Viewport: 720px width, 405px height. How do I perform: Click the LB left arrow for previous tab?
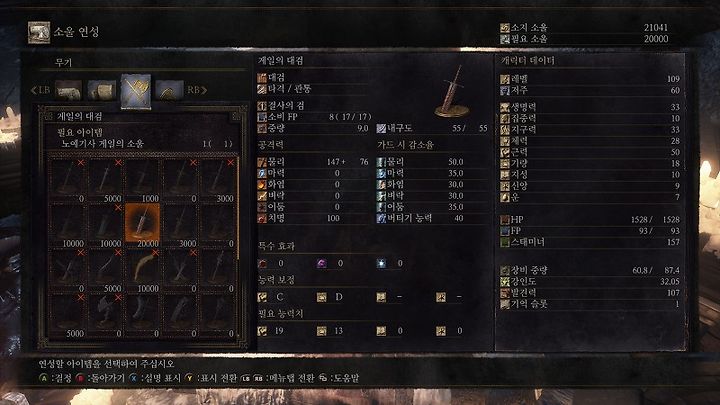tap(40, 90)
